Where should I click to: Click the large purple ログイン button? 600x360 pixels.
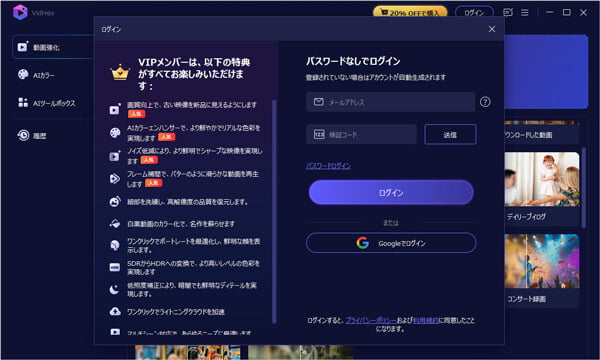tap(391, 192)
